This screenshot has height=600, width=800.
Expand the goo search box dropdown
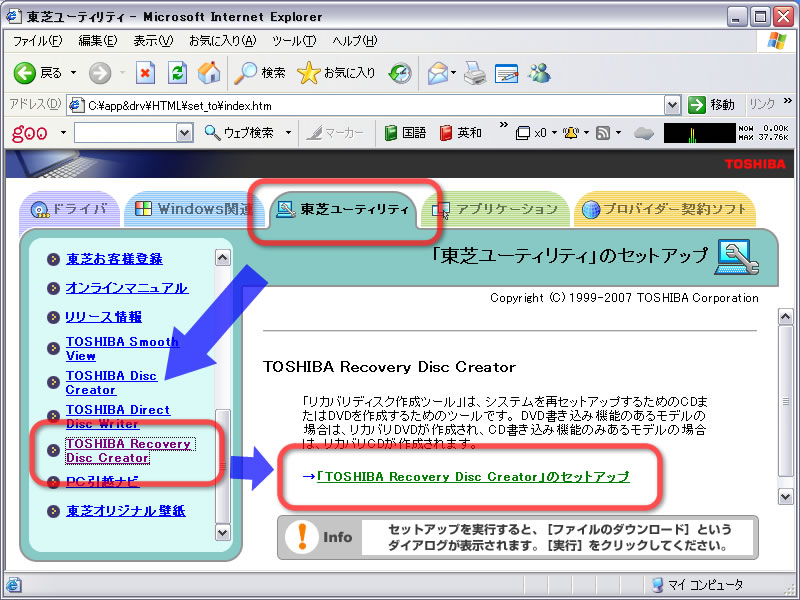(x=185, y=133)
